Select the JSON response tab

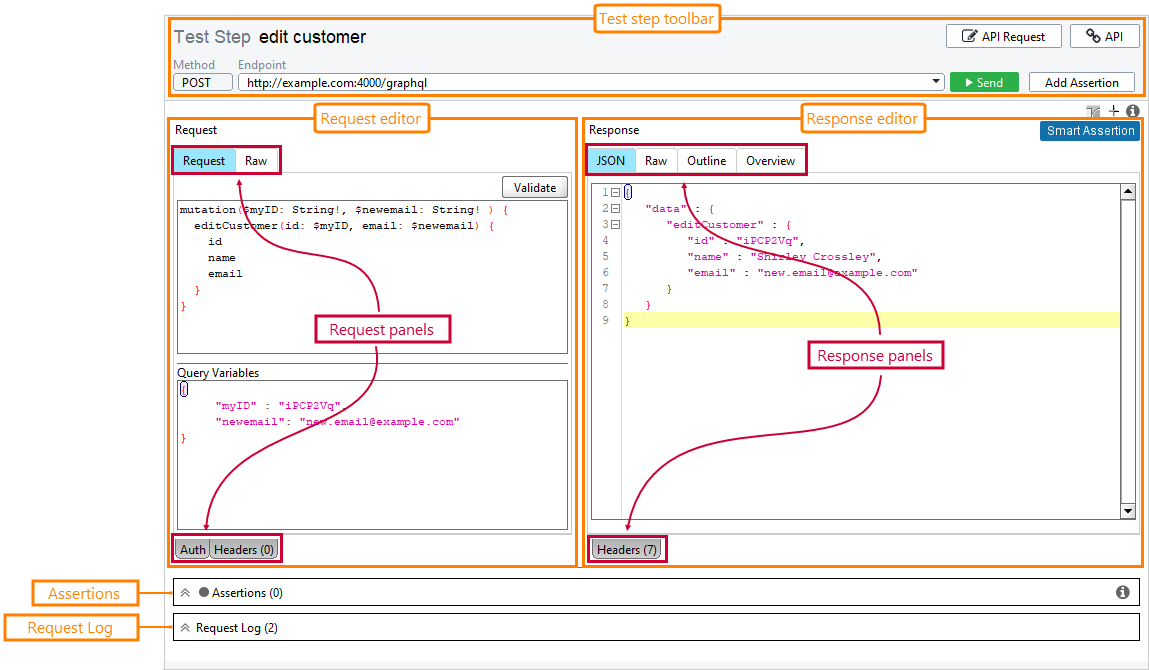[x=610, y=161]
